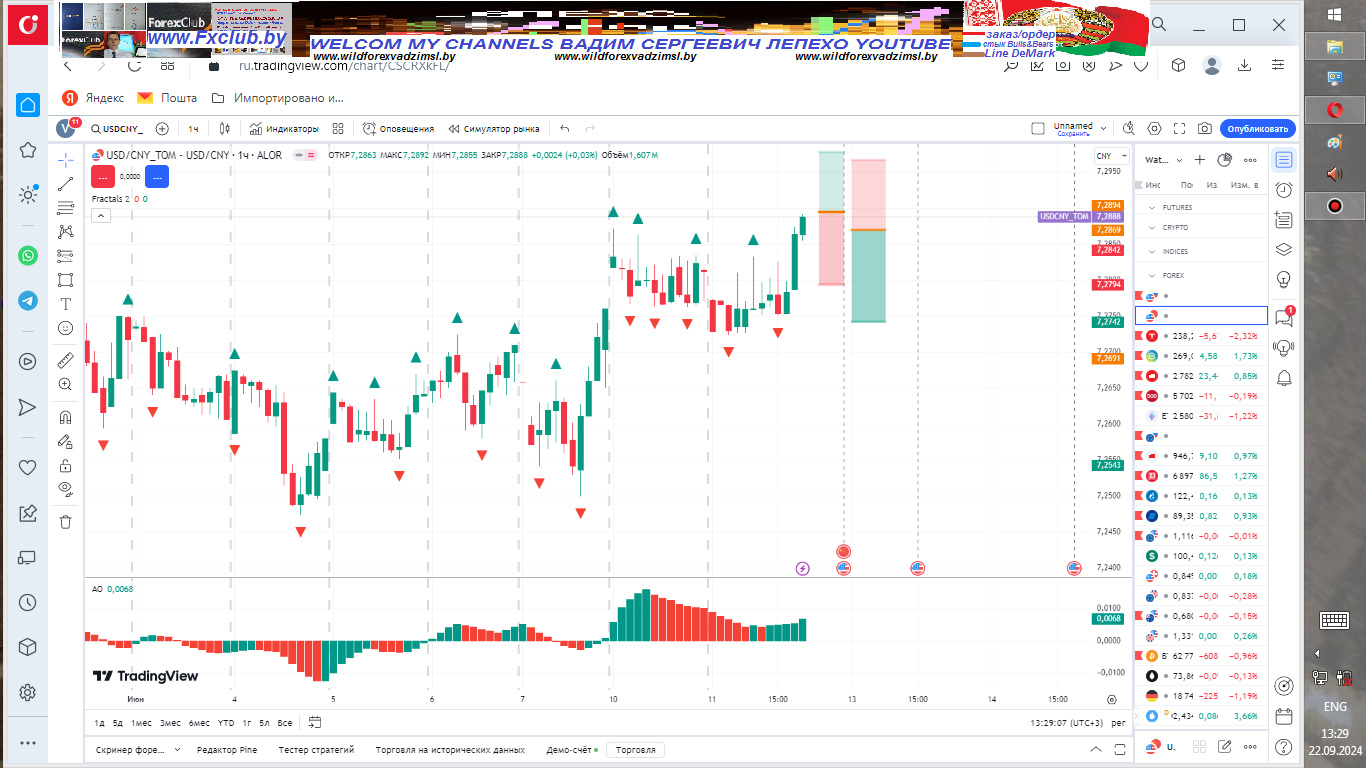The width and height of the screenshot is (1366, 768).
Task: Click the Windows Start button
Action: click(x=1334, y=14)
